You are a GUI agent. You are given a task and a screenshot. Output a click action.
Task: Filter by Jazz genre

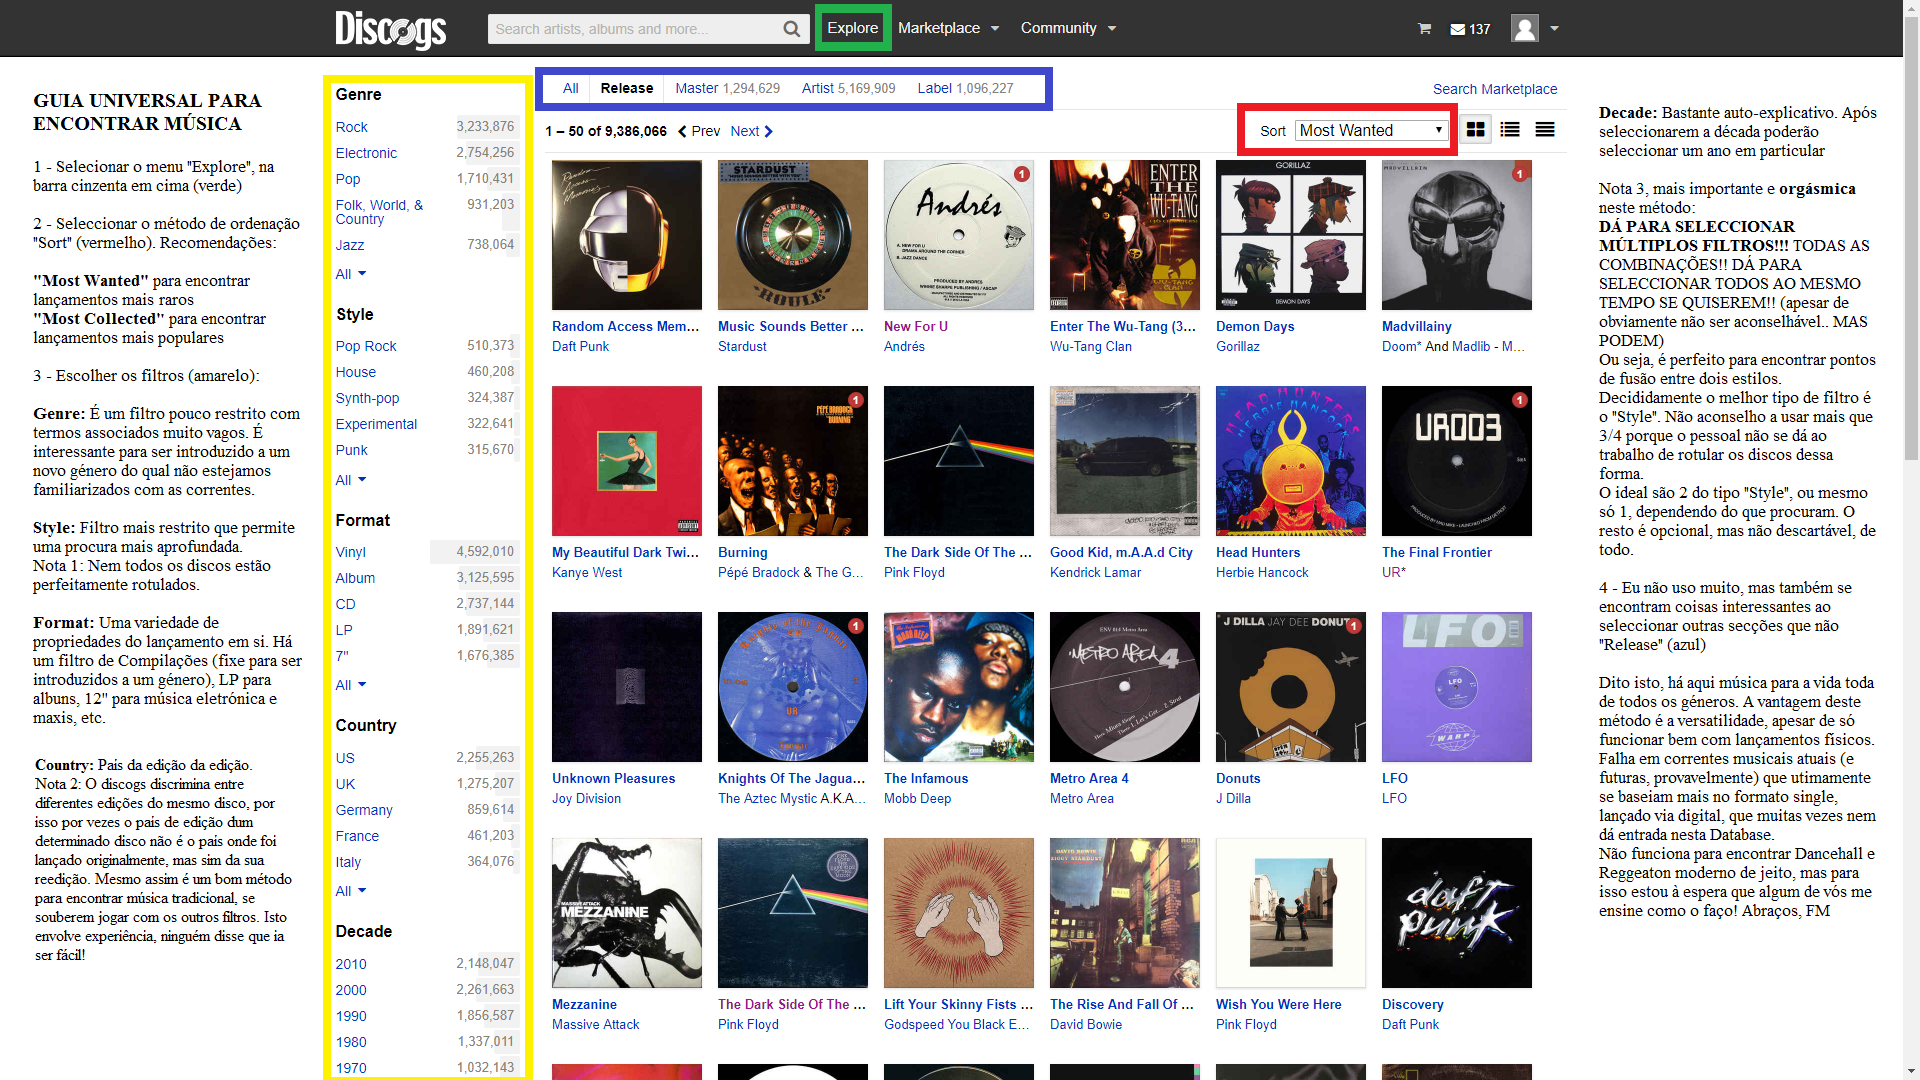click(x=350, y=245)
